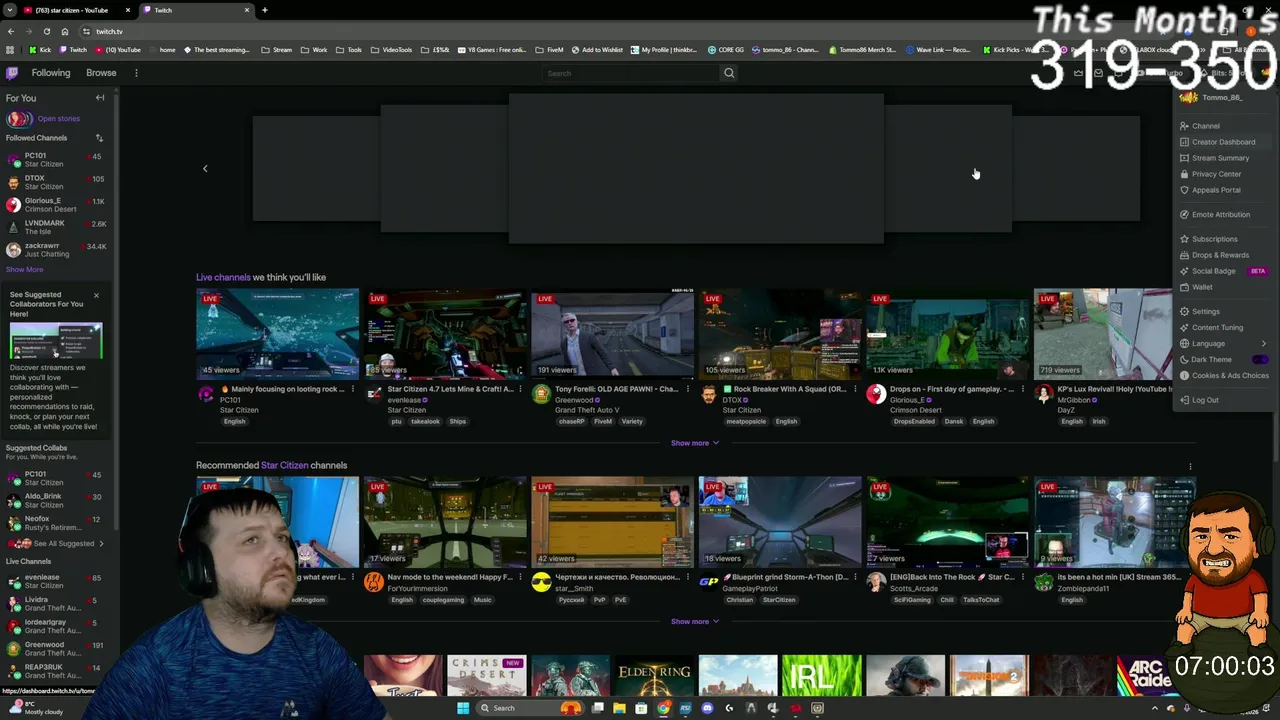Go back in browser history
1280x720 pixels.
pos(11,32)
